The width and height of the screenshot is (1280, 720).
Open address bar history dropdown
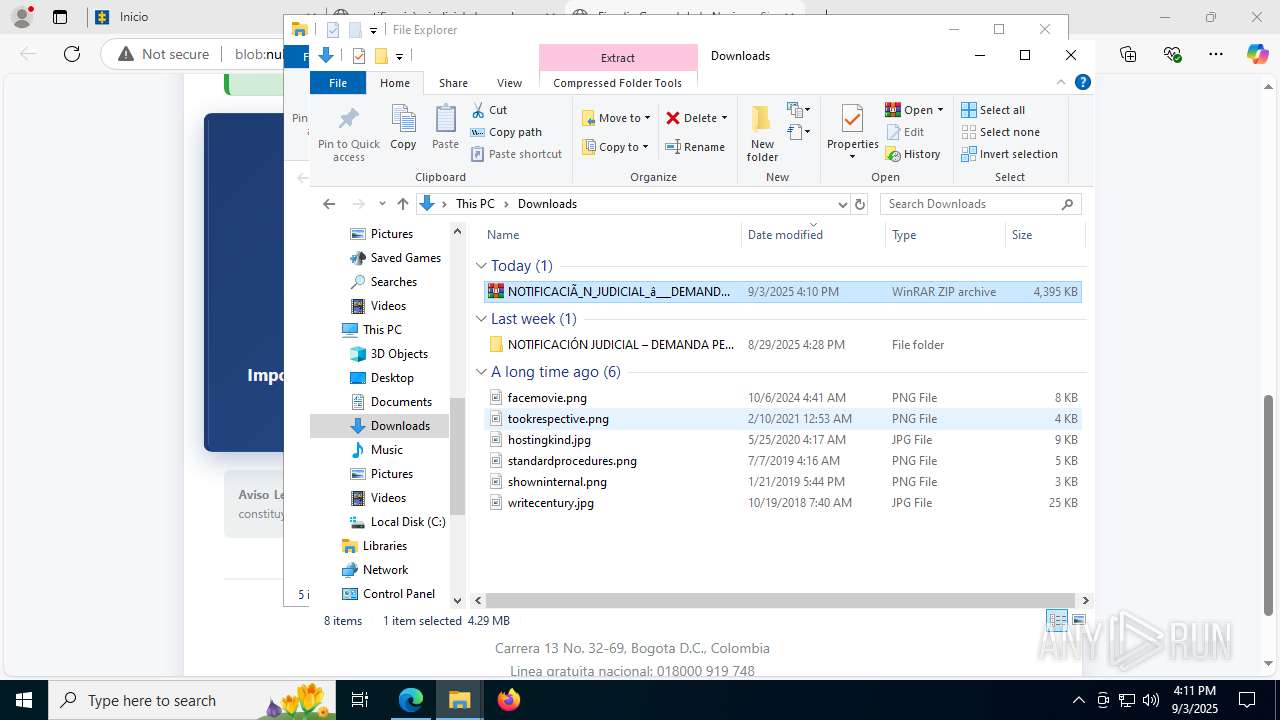[x=841, y=204]
